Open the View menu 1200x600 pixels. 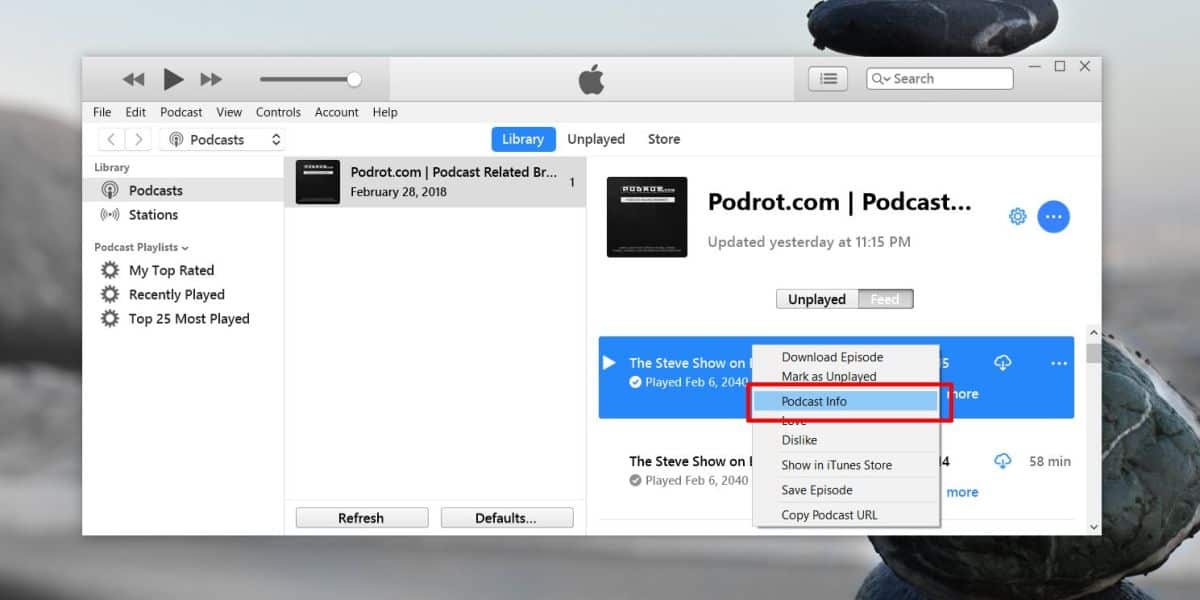tap(229, 112)
